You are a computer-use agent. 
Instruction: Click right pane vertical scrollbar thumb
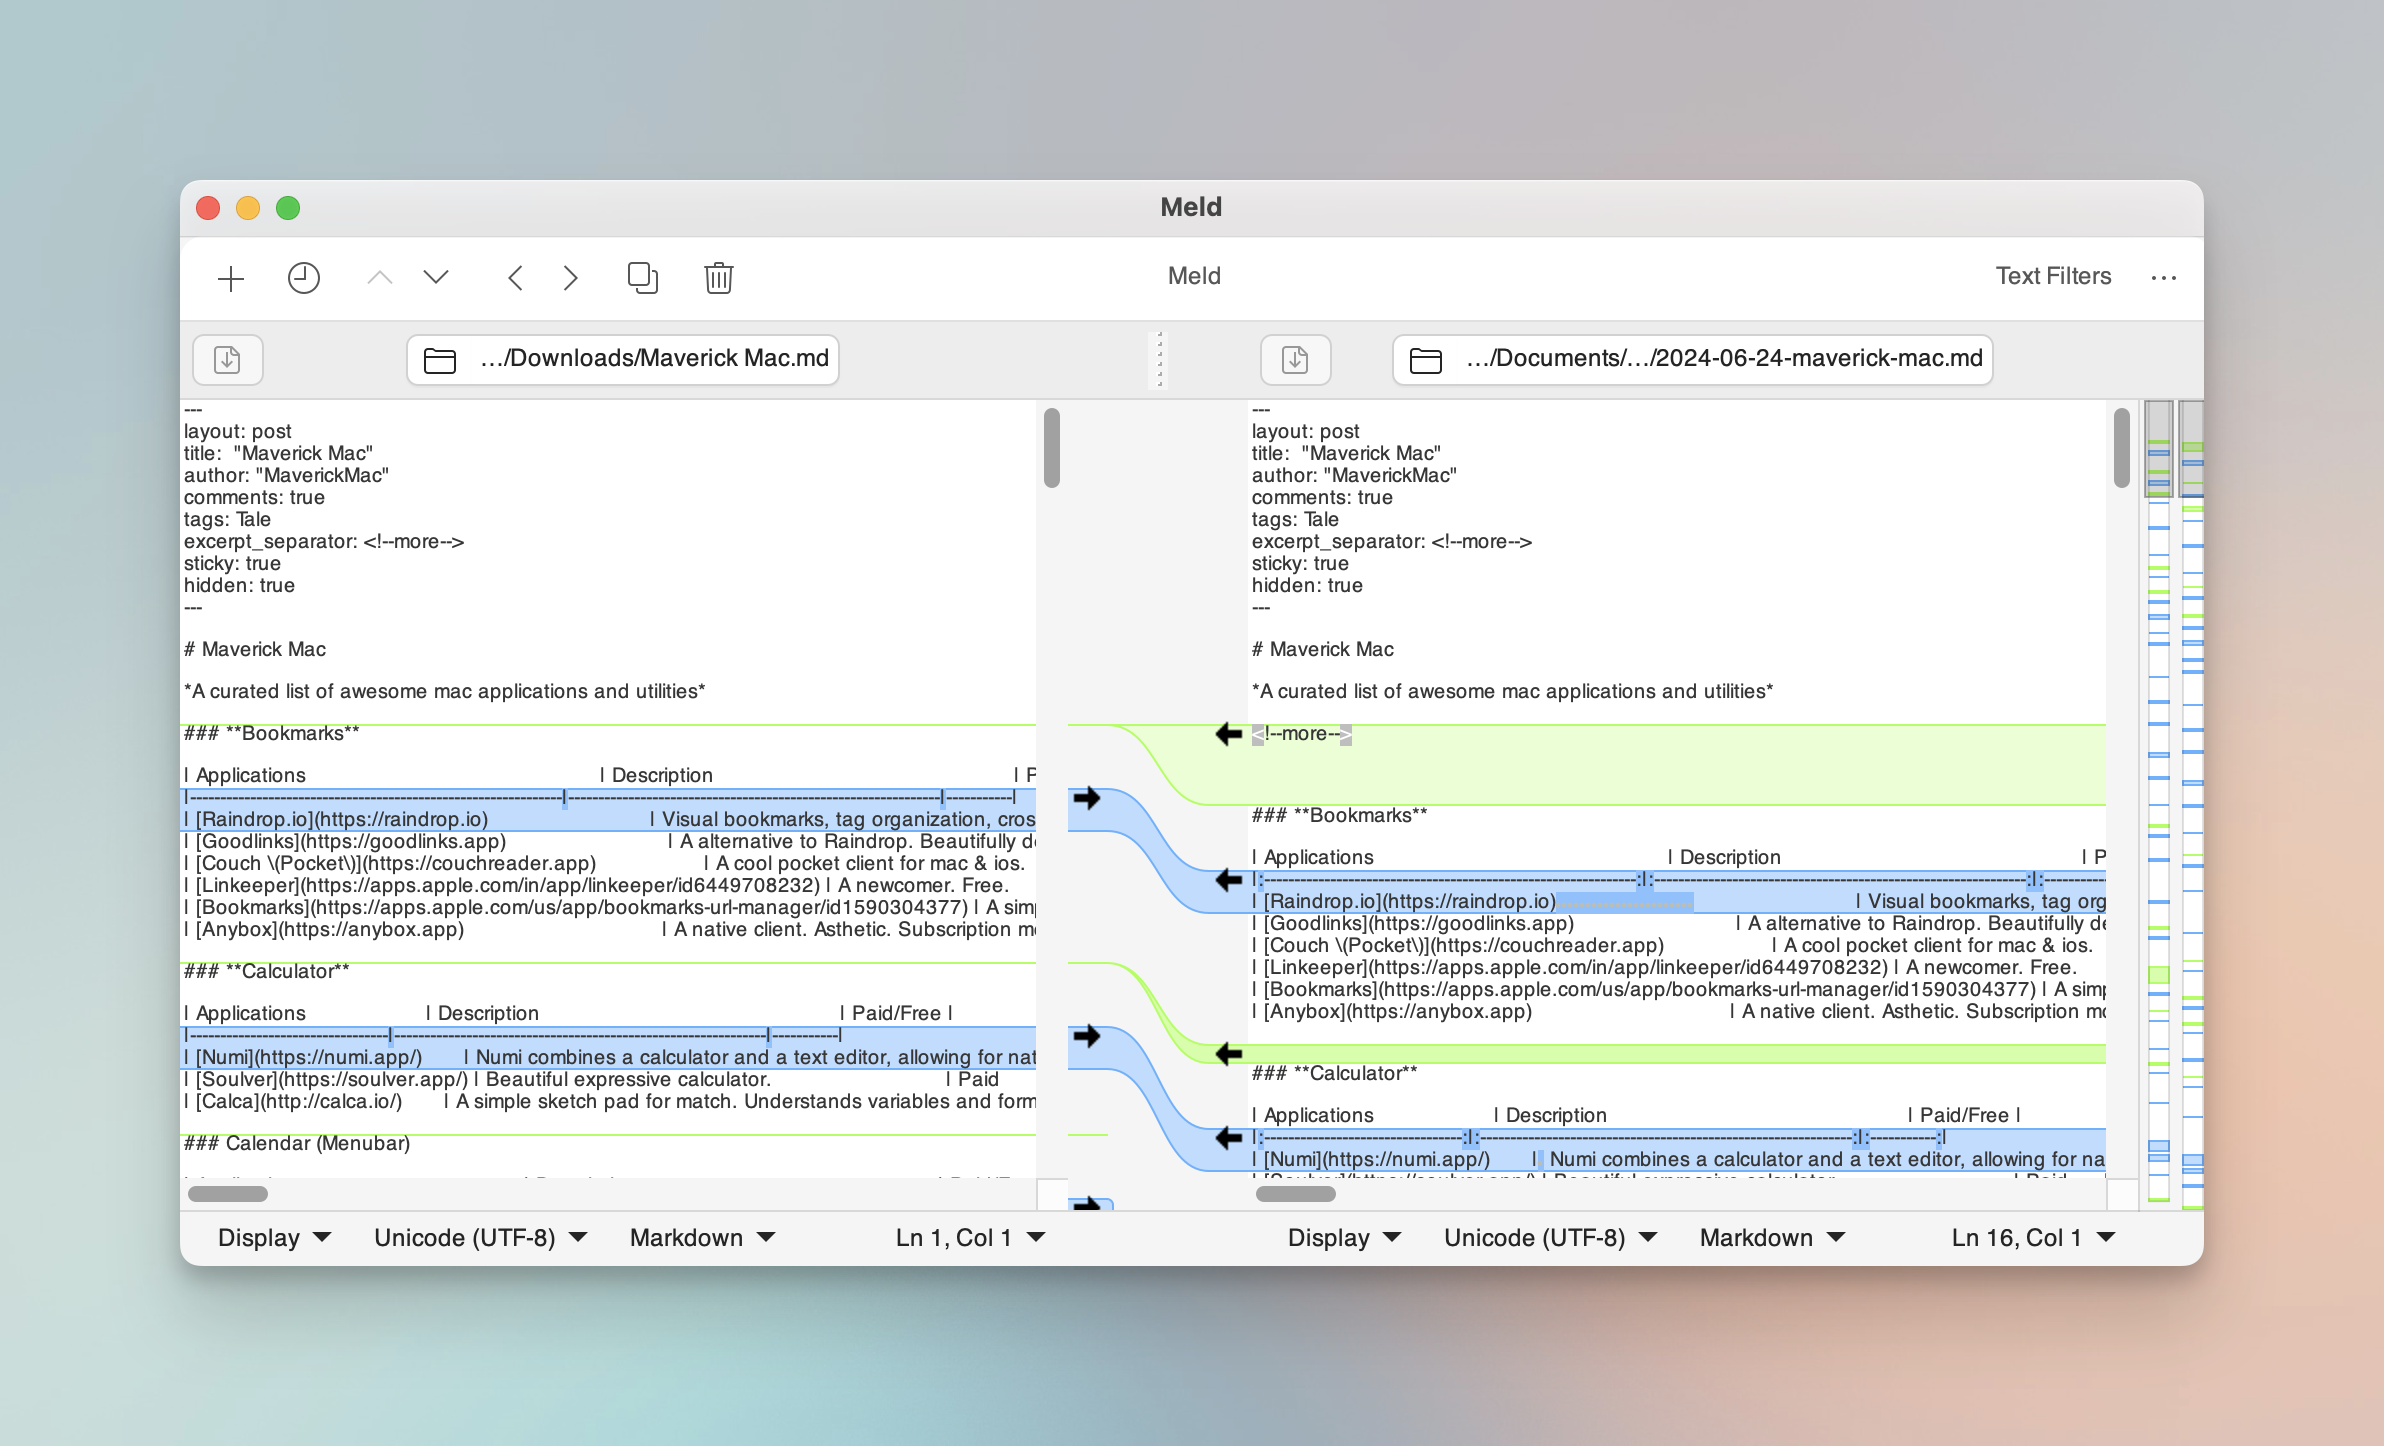[x=2122, y=448]
